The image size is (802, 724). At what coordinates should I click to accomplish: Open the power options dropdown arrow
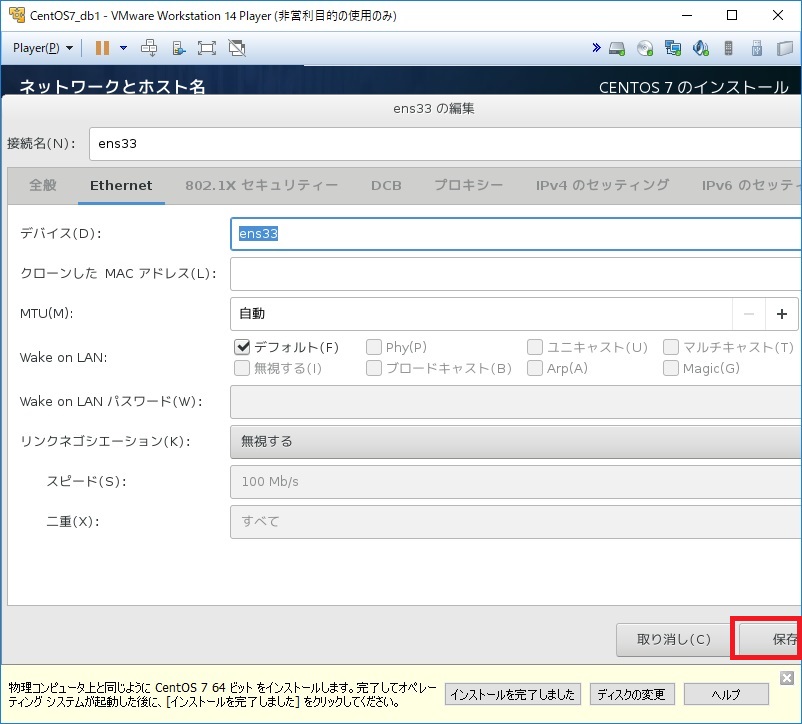click(123, 48)
